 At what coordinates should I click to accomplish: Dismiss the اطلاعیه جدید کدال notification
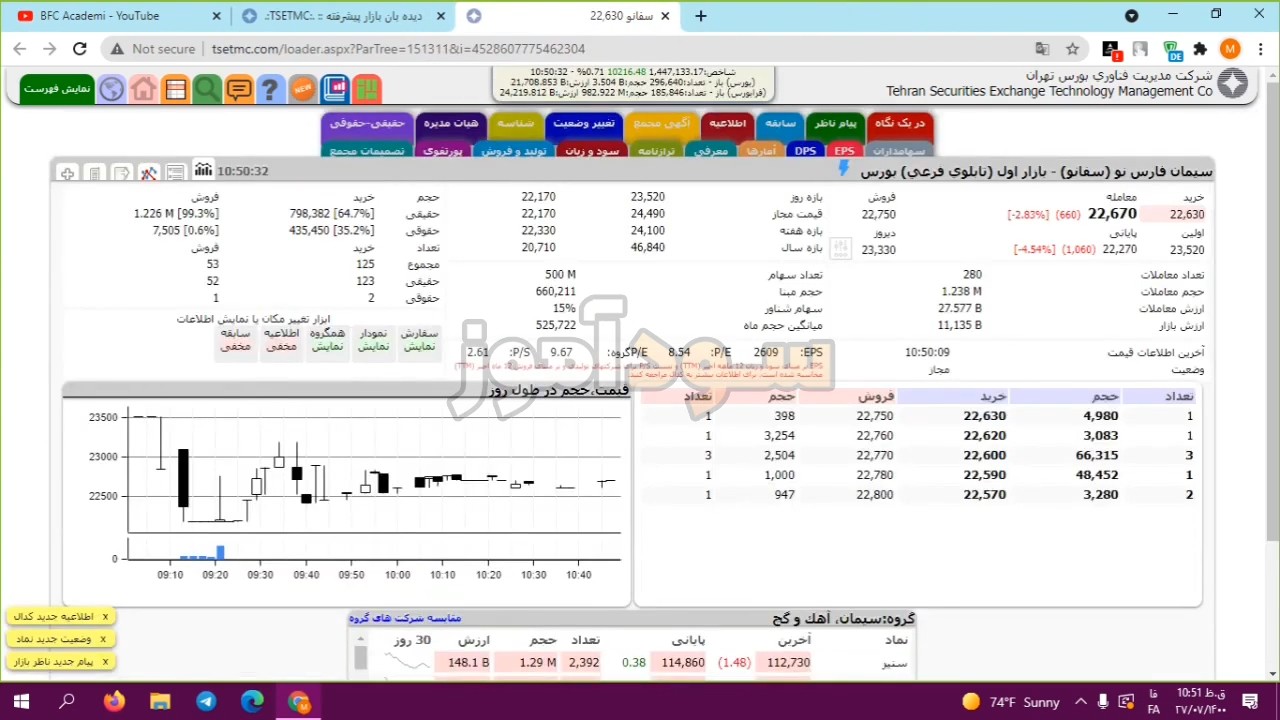[104, 616]
